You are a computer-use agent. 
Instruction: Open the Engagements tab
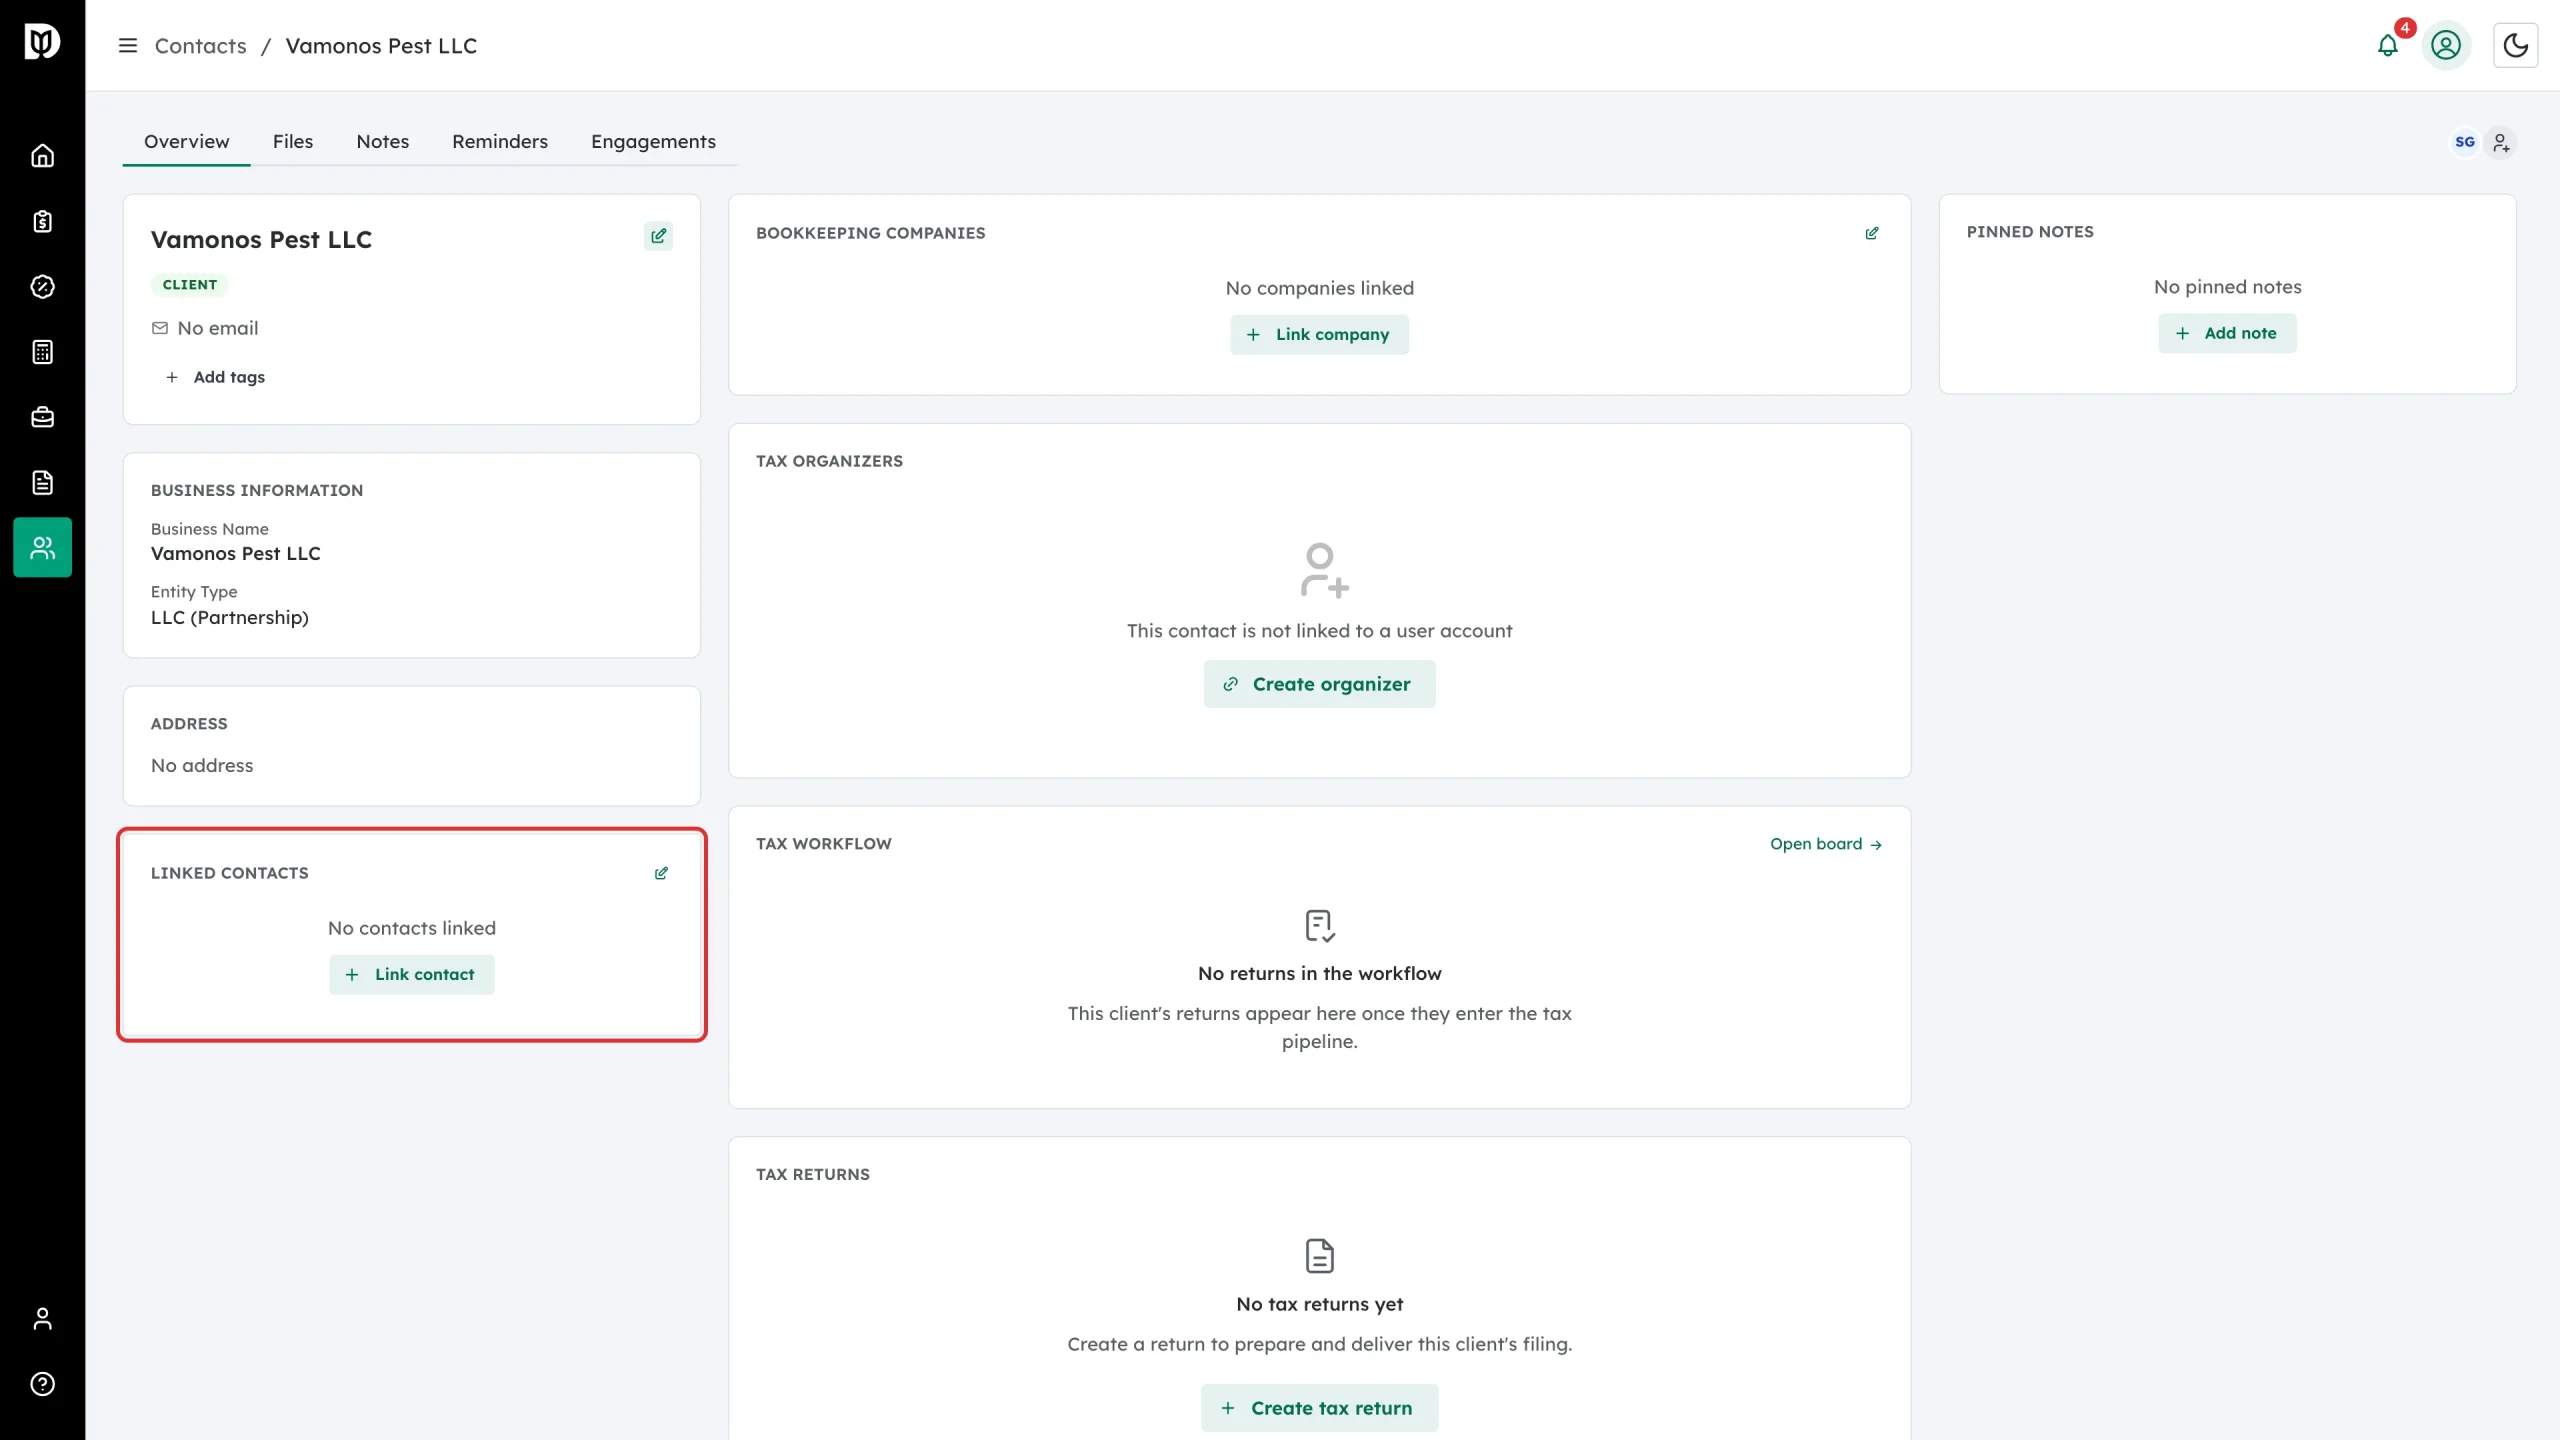(653, 141)
